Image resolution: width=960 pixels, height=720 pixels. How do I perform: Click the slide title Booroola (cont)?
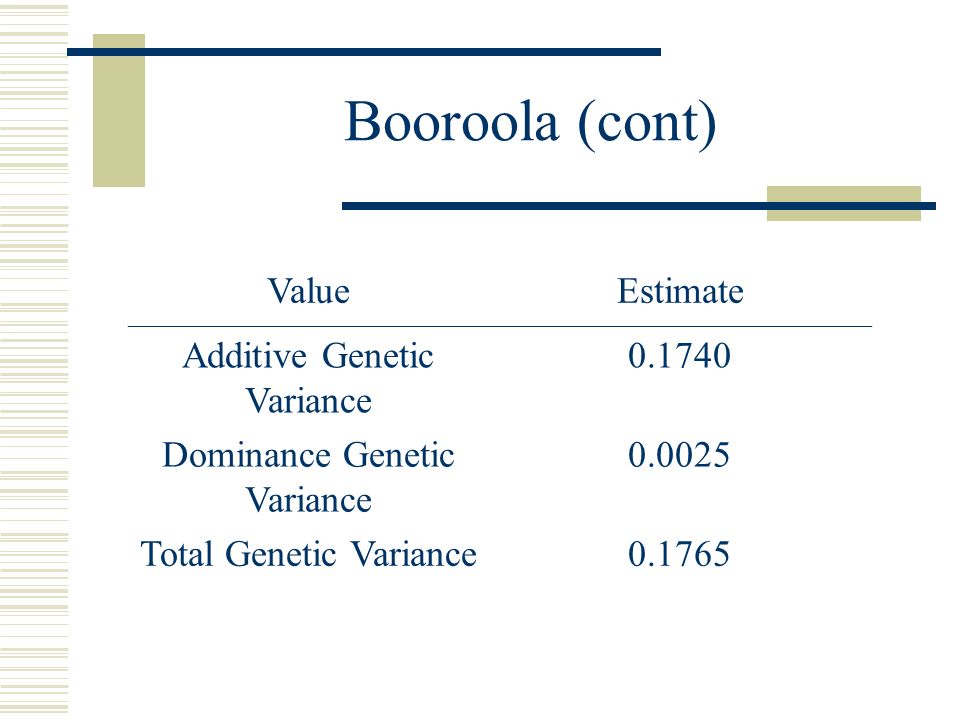coord(530,123)
